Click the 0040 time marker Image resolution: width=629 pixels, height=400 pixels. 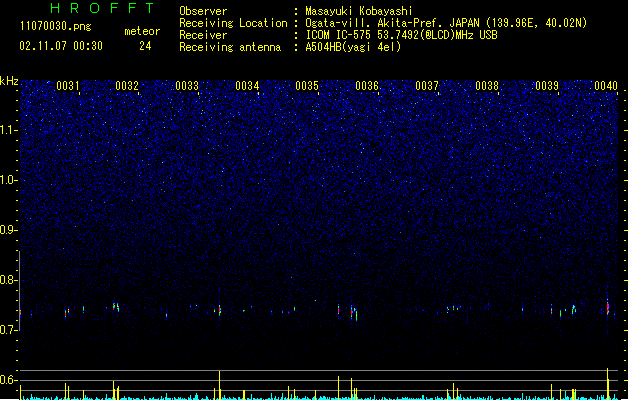tap(606, 86)
